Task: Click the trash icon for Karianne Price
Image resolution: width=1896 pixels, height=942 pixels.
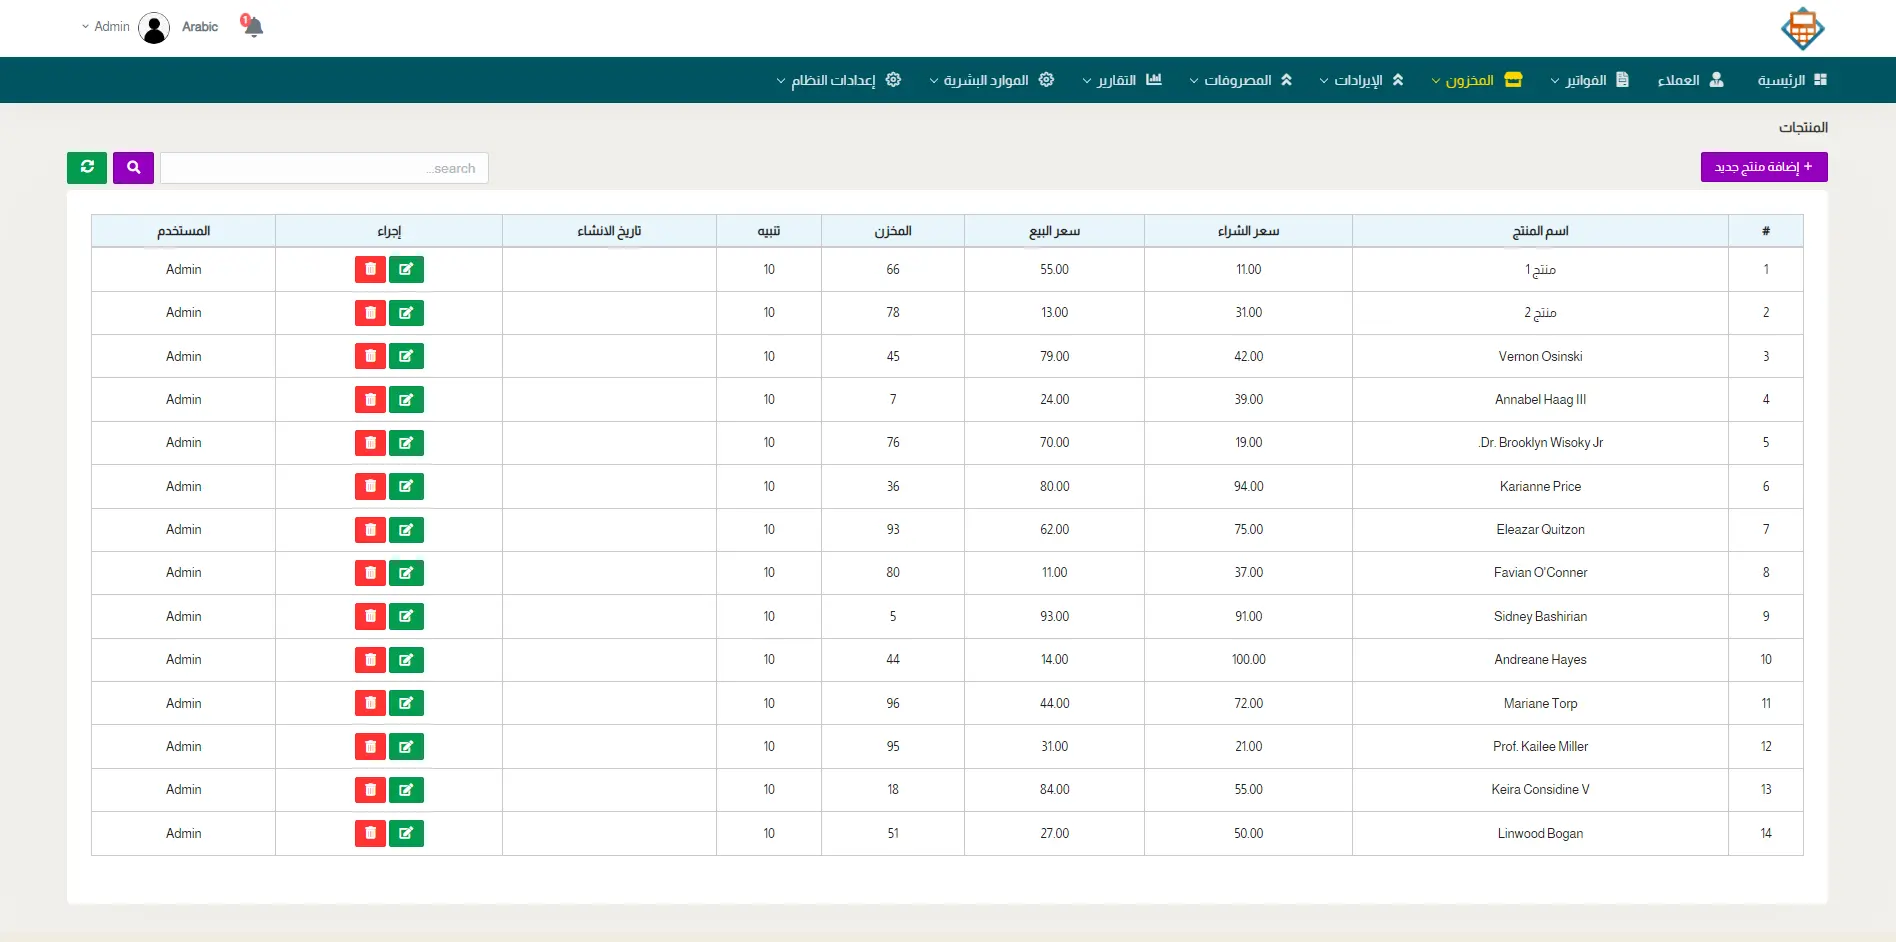Action: [370, 487]
